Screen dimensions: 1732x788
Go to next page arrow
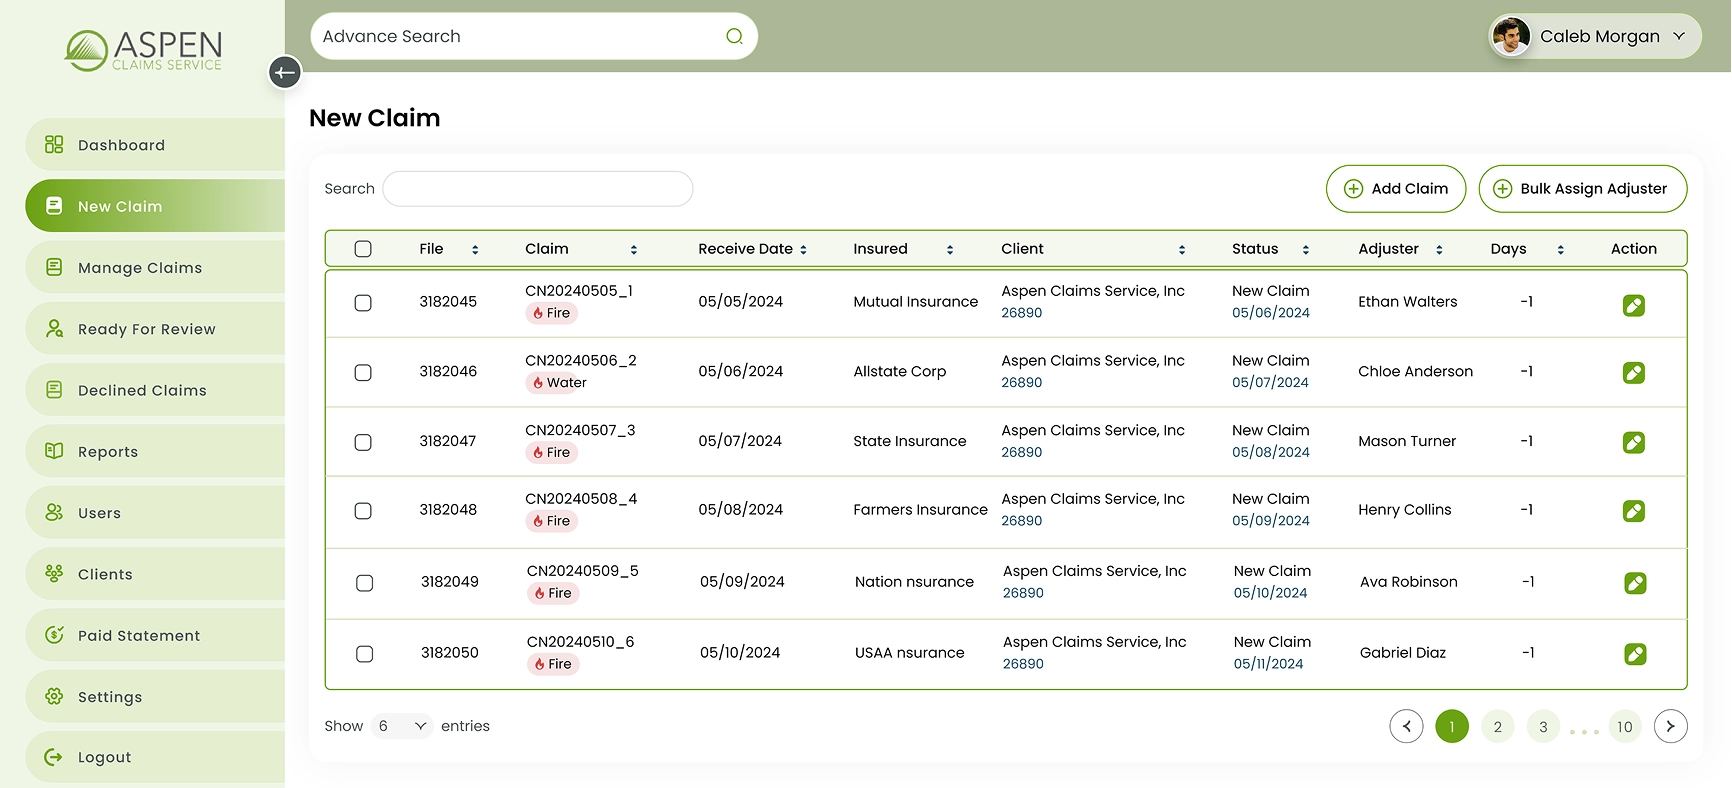(x=1670, y=726)
